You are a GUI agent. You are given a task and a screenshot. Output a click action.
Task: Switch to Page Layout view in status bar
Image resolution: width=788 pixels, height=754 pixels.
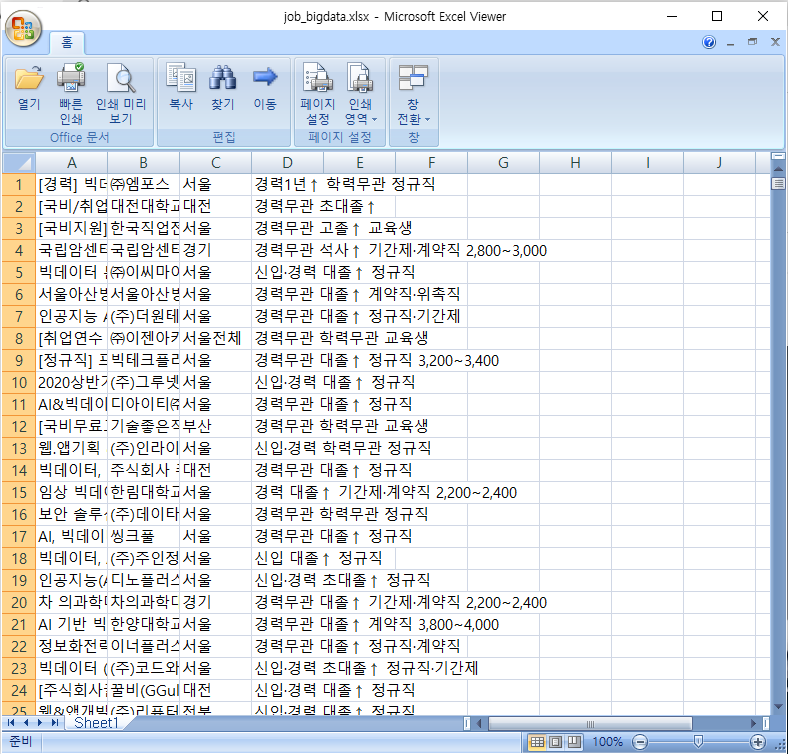[x=555, y=742]
